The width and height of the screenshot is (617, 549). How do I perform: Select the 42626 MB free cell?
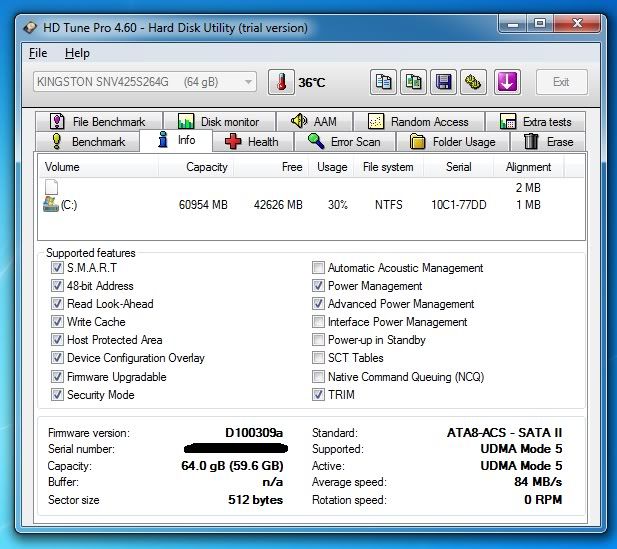[278, 205]
